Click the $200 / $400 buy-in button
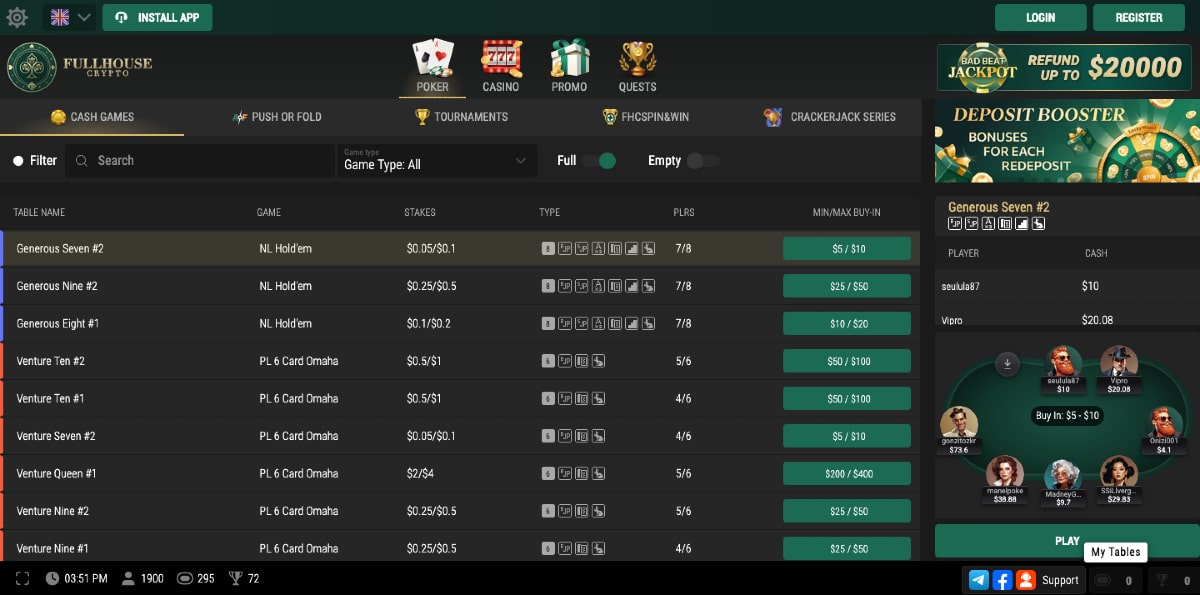This screenshot has width=1200, height=595. point(847,474)
